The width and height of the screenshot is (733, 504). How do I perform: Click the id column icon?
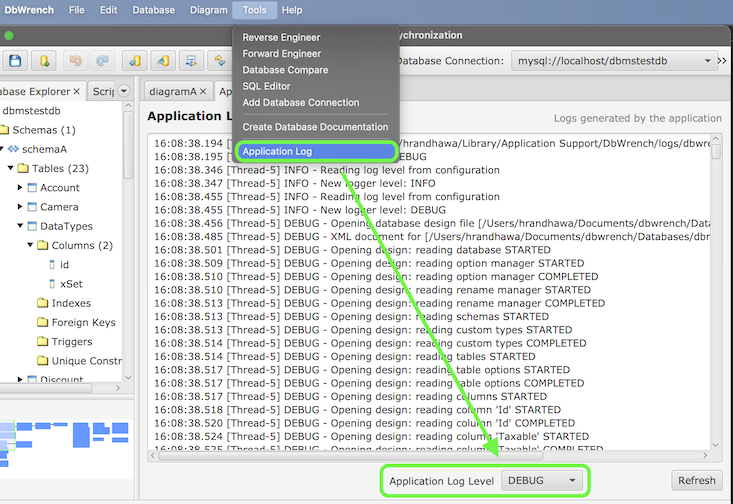tap(52, 265)
